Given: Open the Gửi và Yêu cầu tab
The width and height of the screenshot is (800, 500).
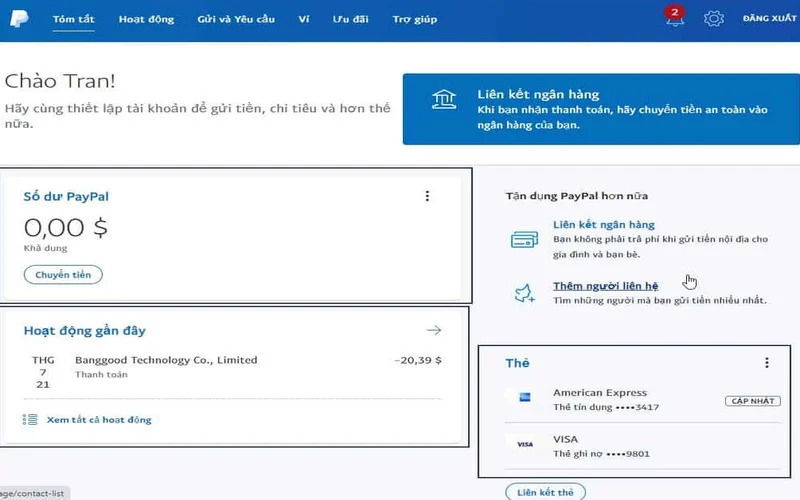Looking at the screenshot, I should pos(236,19).
